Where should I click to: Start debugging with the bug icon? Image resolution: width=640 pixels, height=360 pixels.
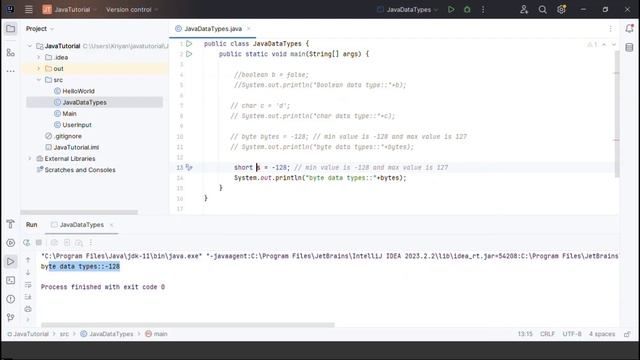(x=467, y=9)
